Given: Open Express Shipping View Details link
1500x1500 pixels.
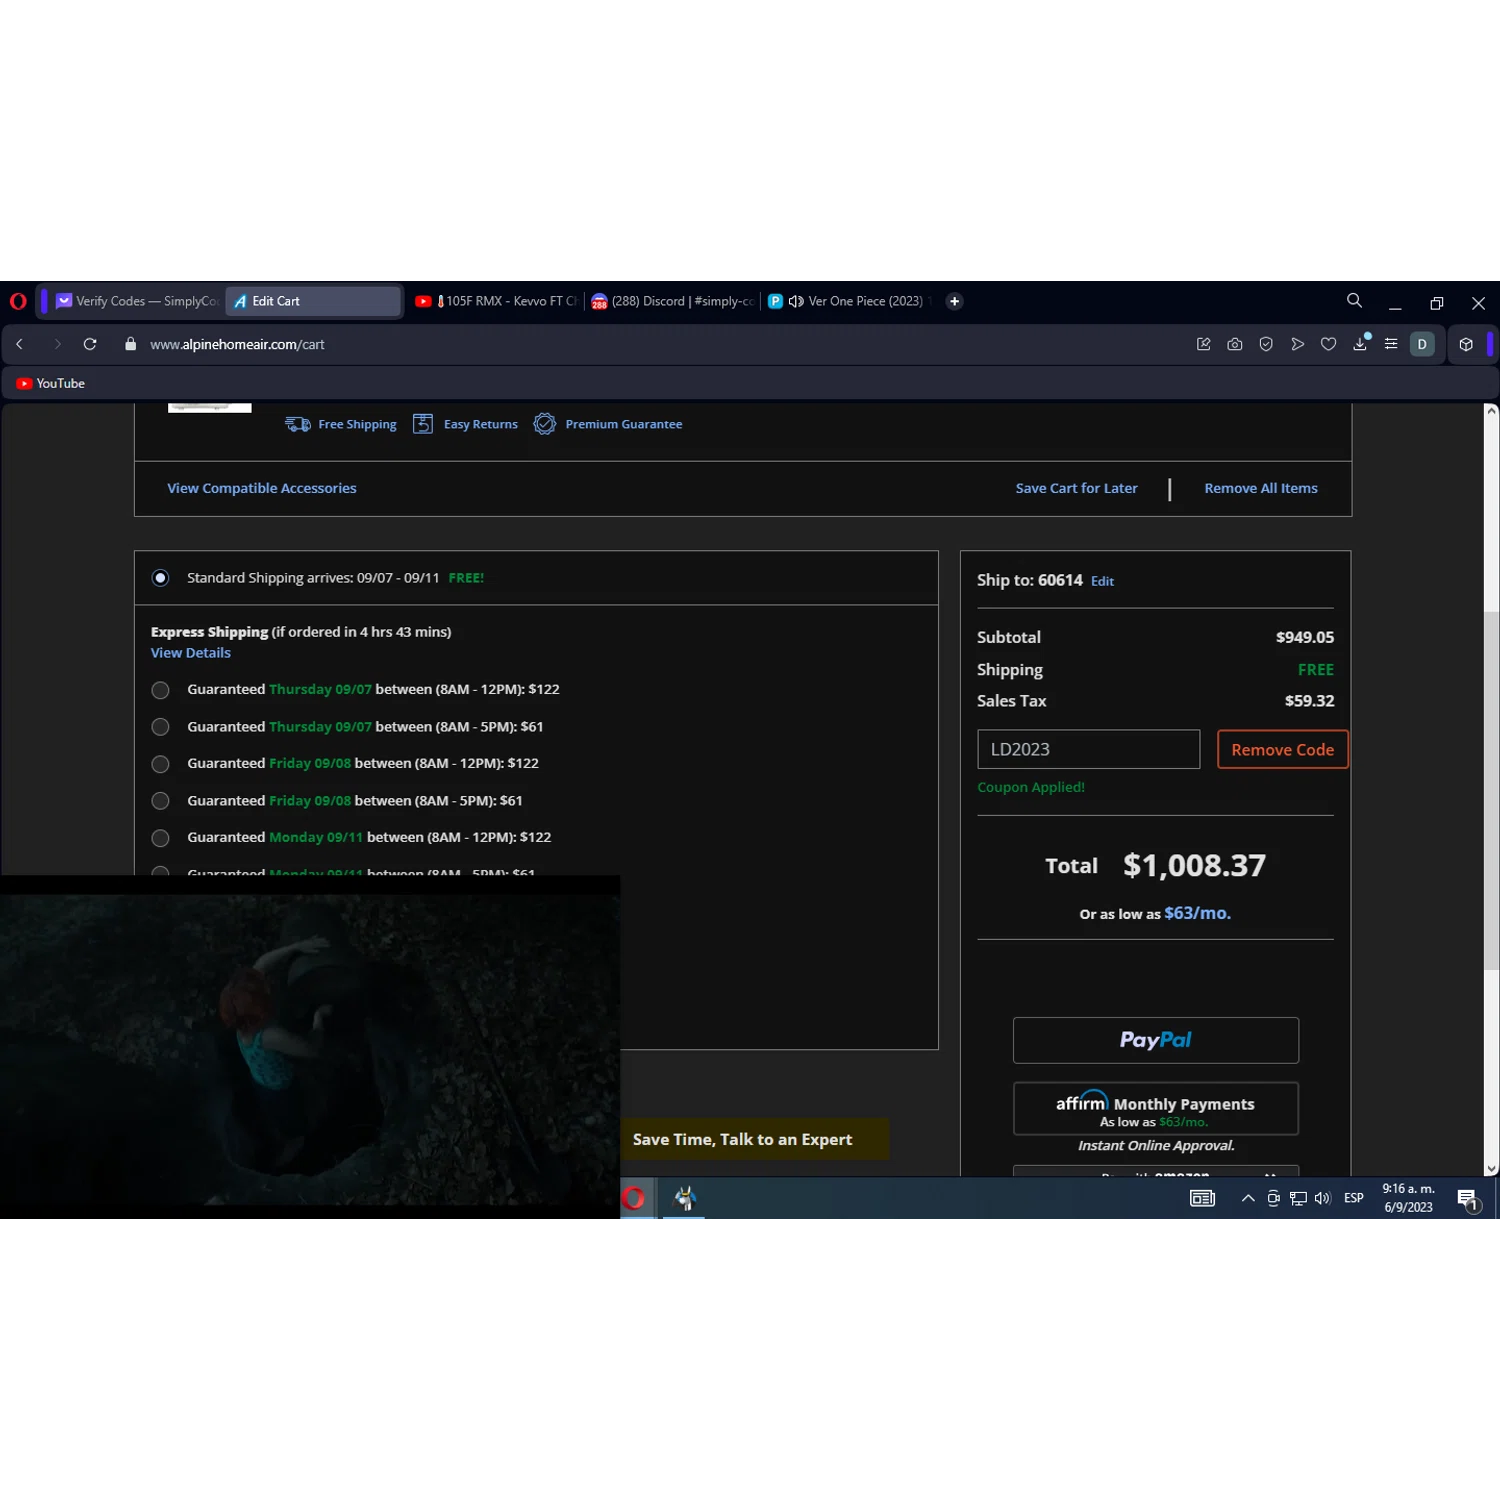Looking at the screenshot, I should [191, 653].
